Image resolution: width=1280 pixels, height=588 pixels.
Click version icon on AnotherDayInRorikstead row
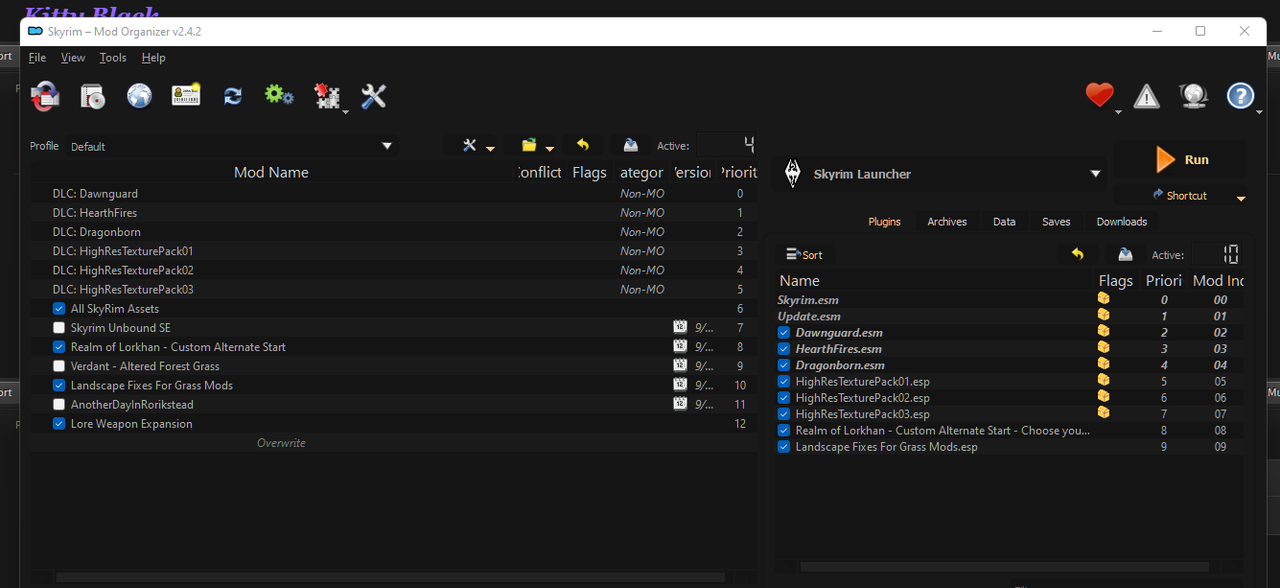pos(680,404)
